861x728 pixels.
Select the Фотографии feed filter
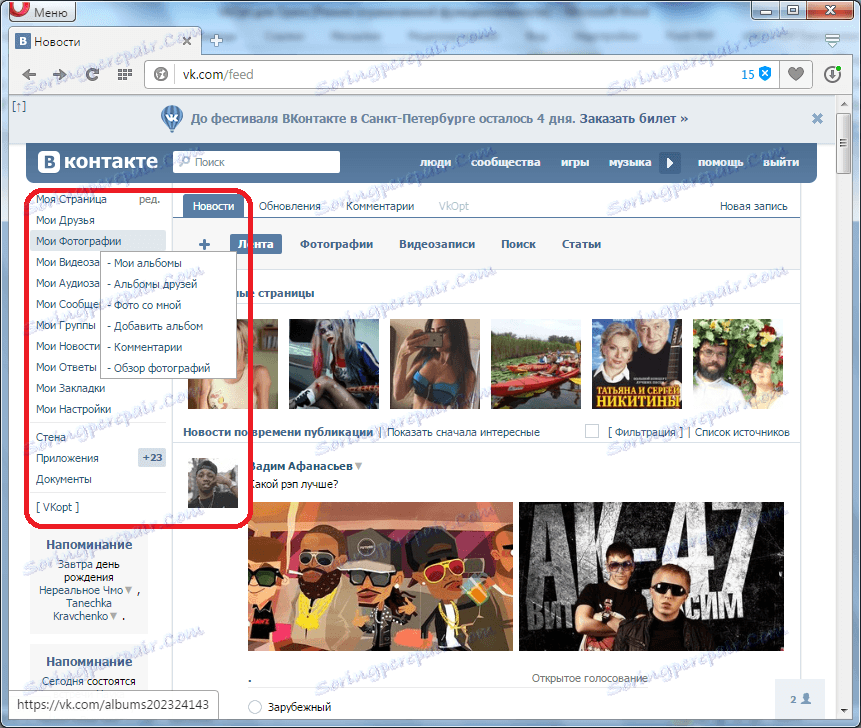[337, 244]
